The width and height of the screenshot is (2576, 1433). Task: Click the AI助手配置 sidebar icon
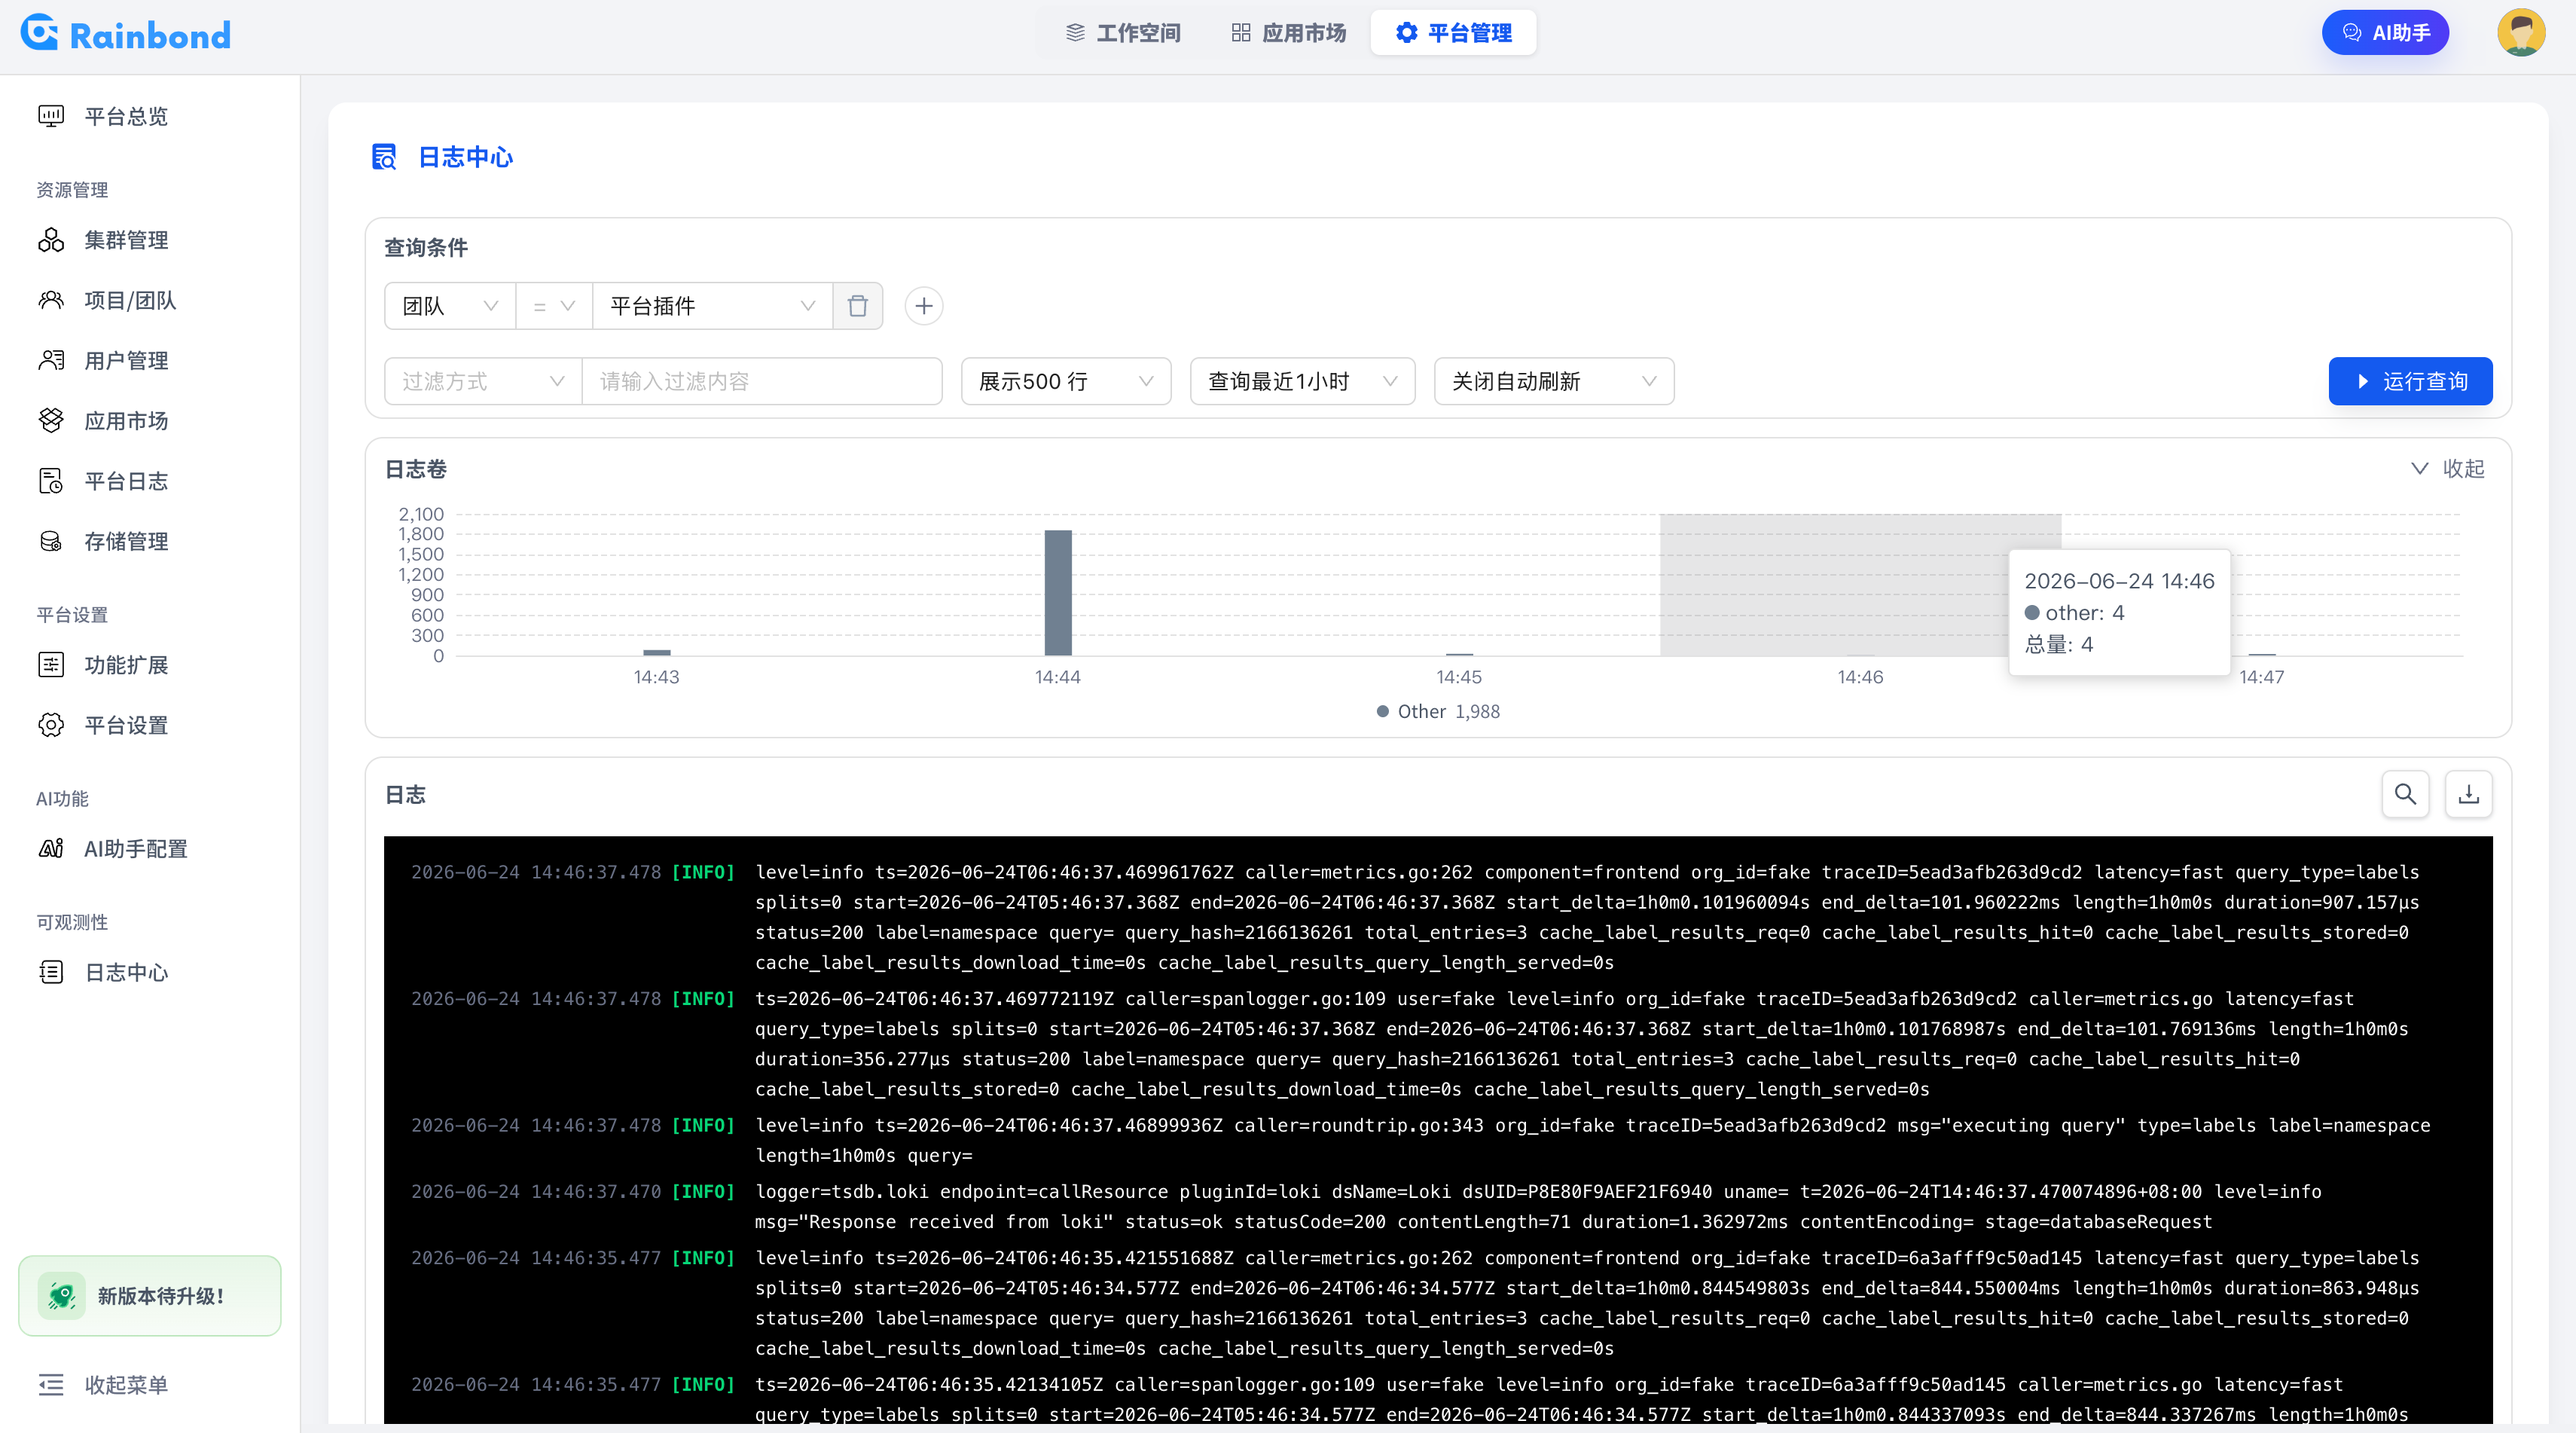click(x=51, y=849)
